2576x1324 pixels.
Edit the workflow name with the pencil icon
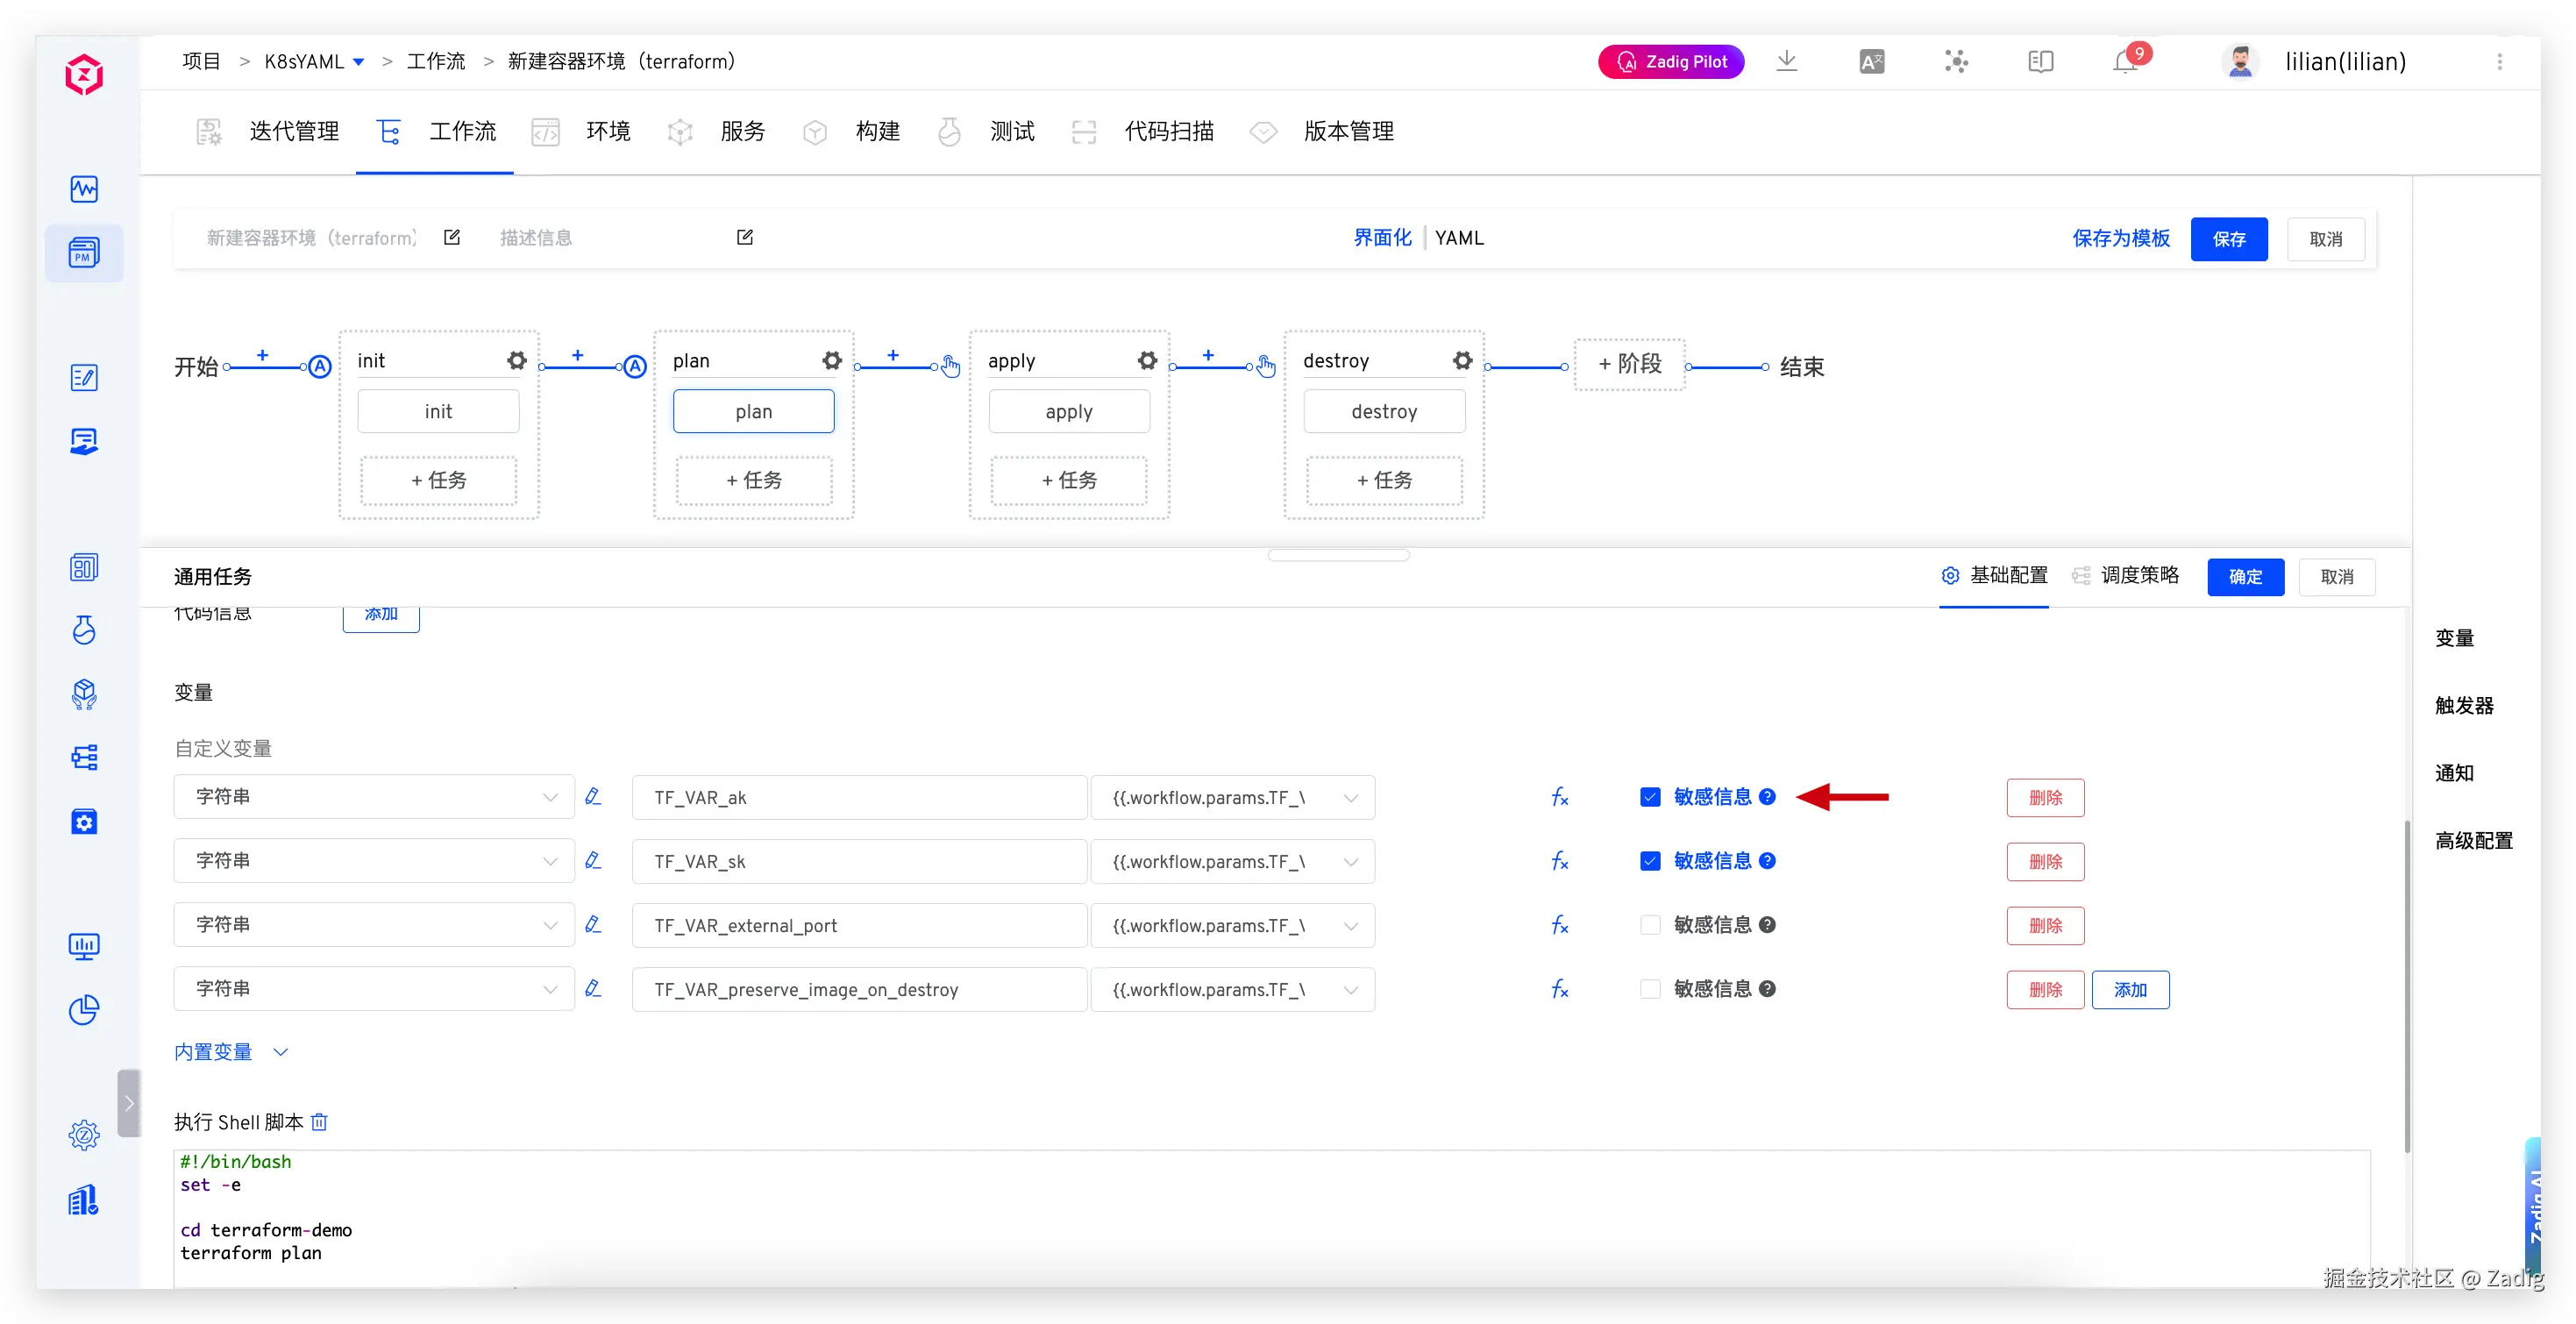452,237
